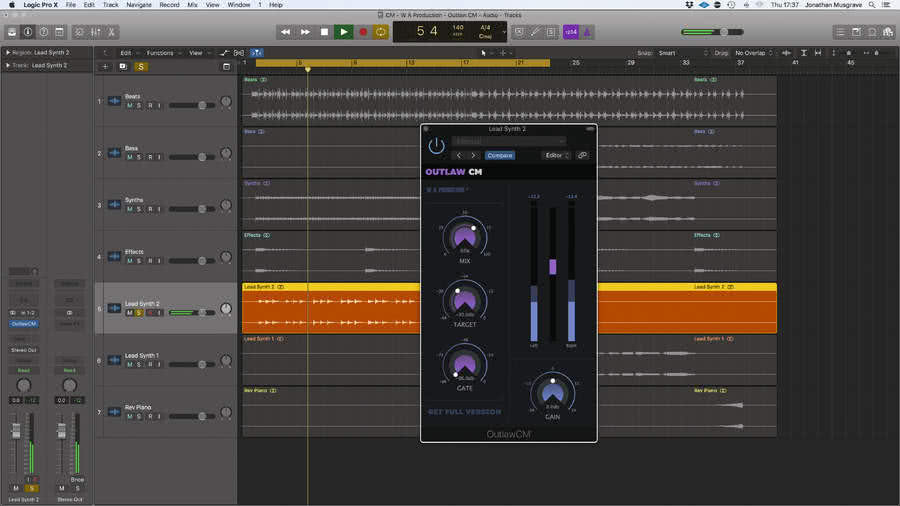The image size is (900, 506).
Task: Open the media browser icon
Action: (x=888, y=32)
